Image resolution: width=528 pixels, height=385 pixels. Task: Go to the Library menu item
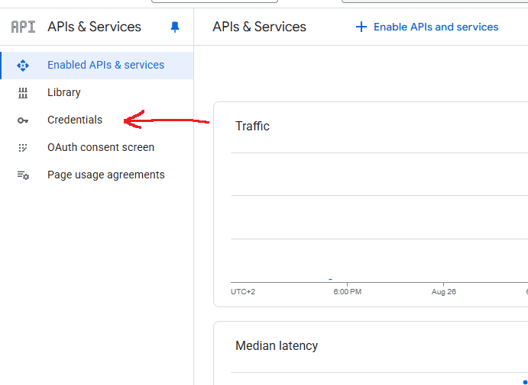coord(97,93)
